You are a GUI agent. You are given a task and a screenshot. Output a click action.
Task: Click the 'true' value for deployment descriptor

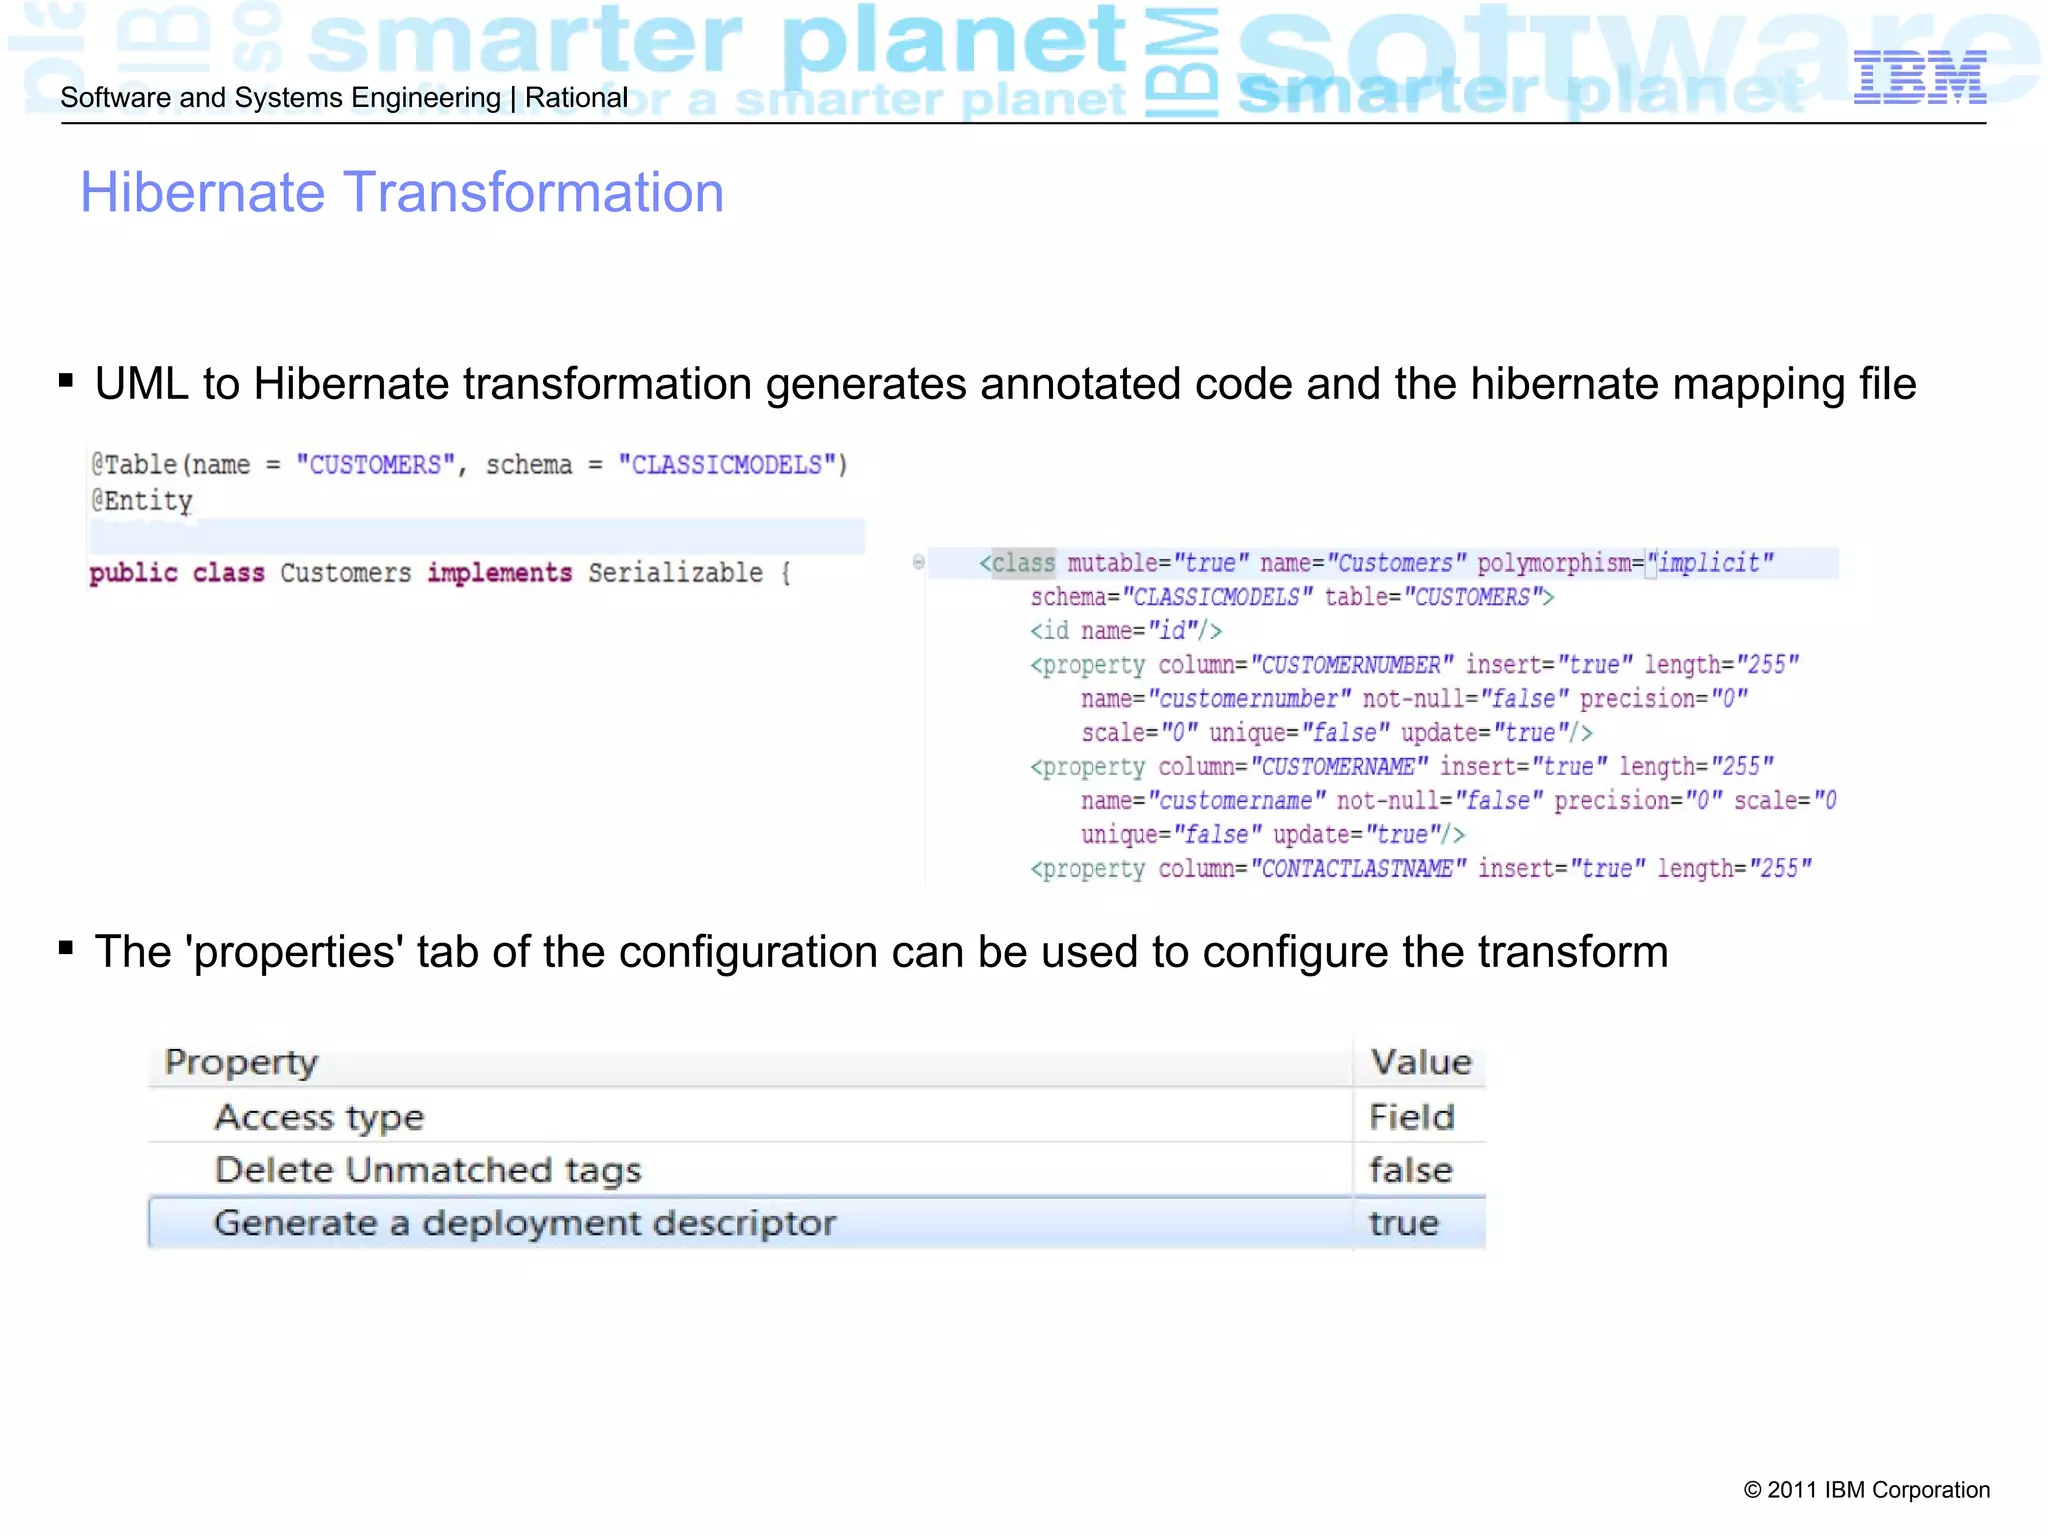pyautogui.click(x=1403, y=1222)
